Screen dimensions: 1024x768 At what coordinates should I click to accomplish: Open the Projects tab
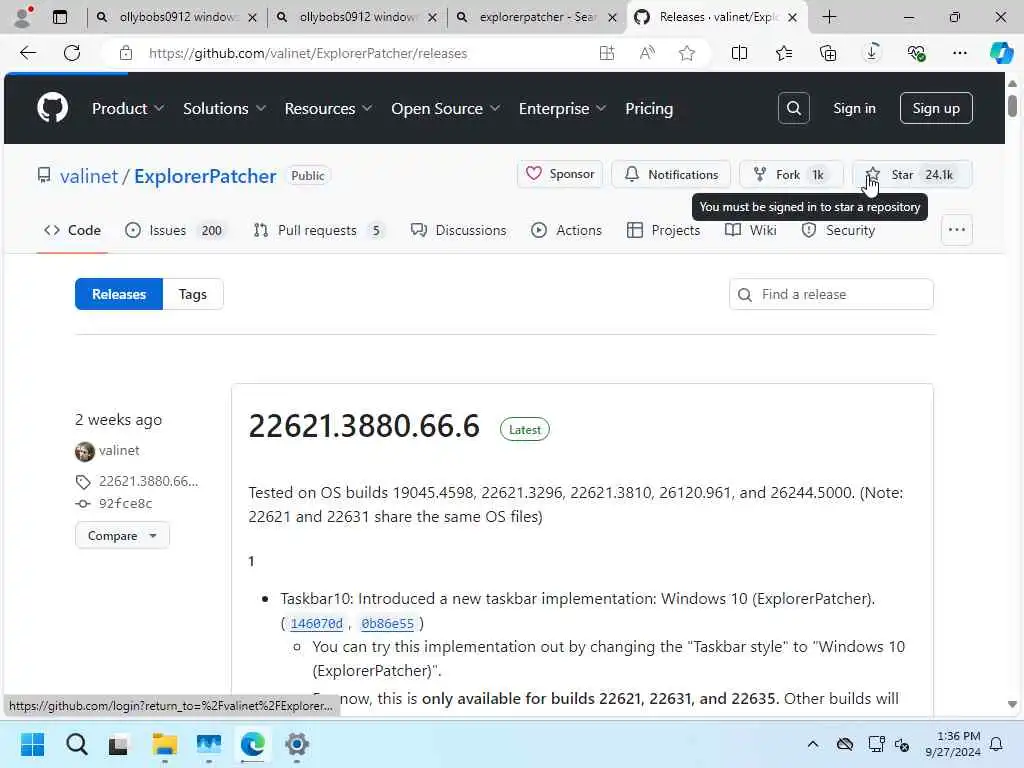(664, 230)
